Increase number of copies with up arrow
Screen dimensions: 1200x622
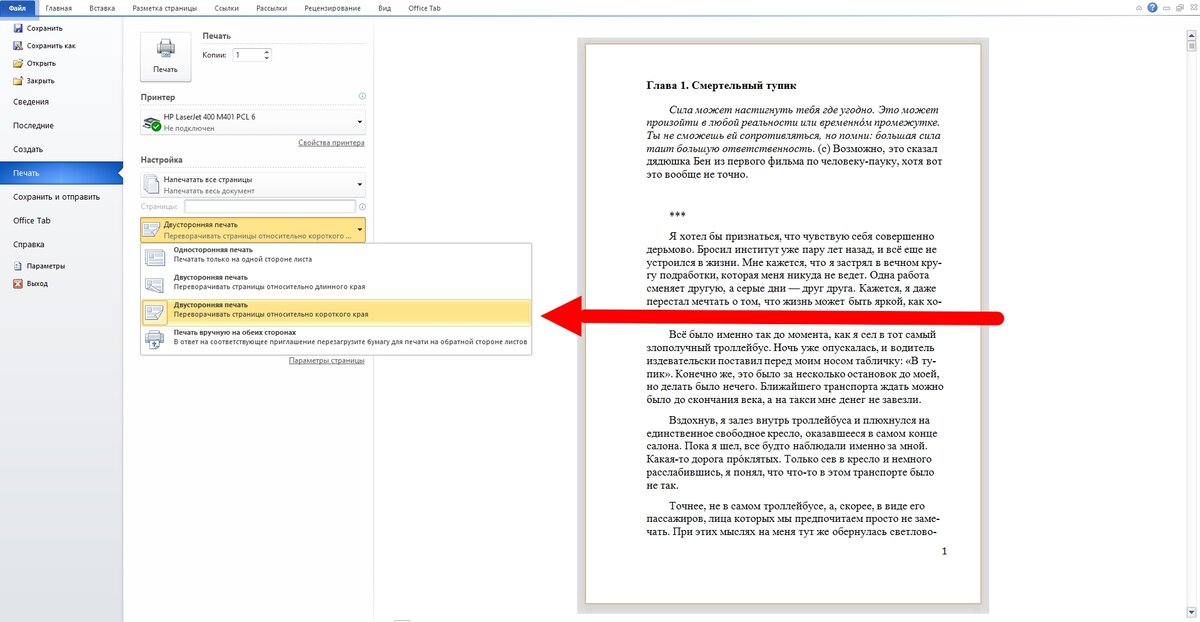pos(267,51)
